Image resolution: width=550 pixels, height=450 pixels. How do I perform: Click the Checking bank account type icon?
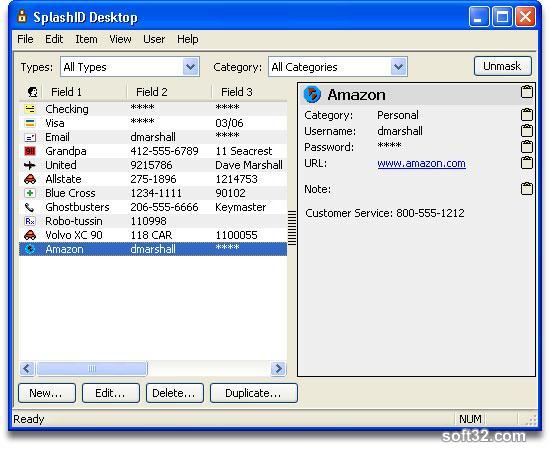tap(30, 109)
